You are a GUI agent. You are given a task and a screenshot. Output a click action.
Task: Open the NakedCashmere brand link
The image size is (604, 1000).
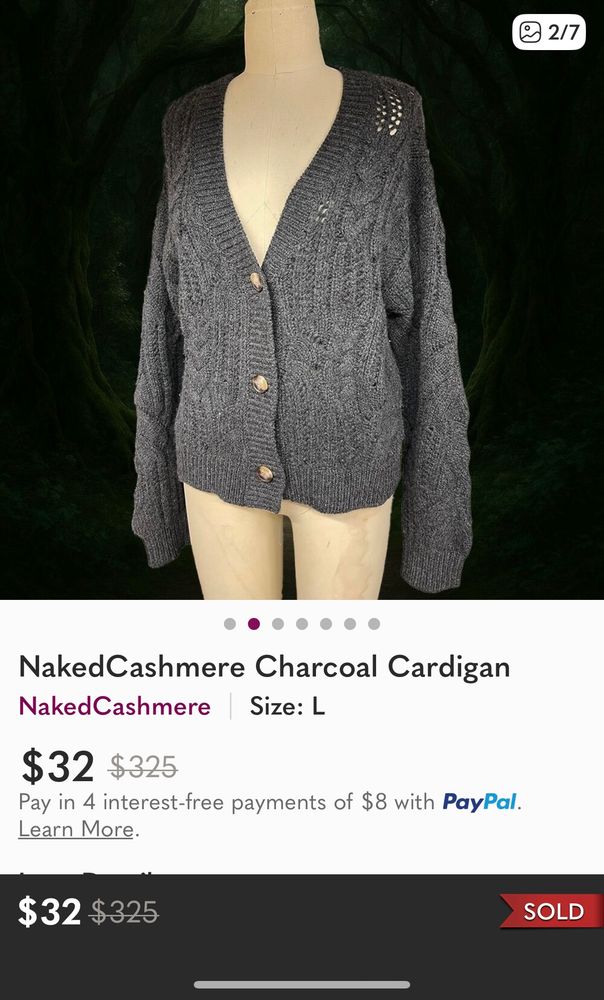click(x=115, y=707)
